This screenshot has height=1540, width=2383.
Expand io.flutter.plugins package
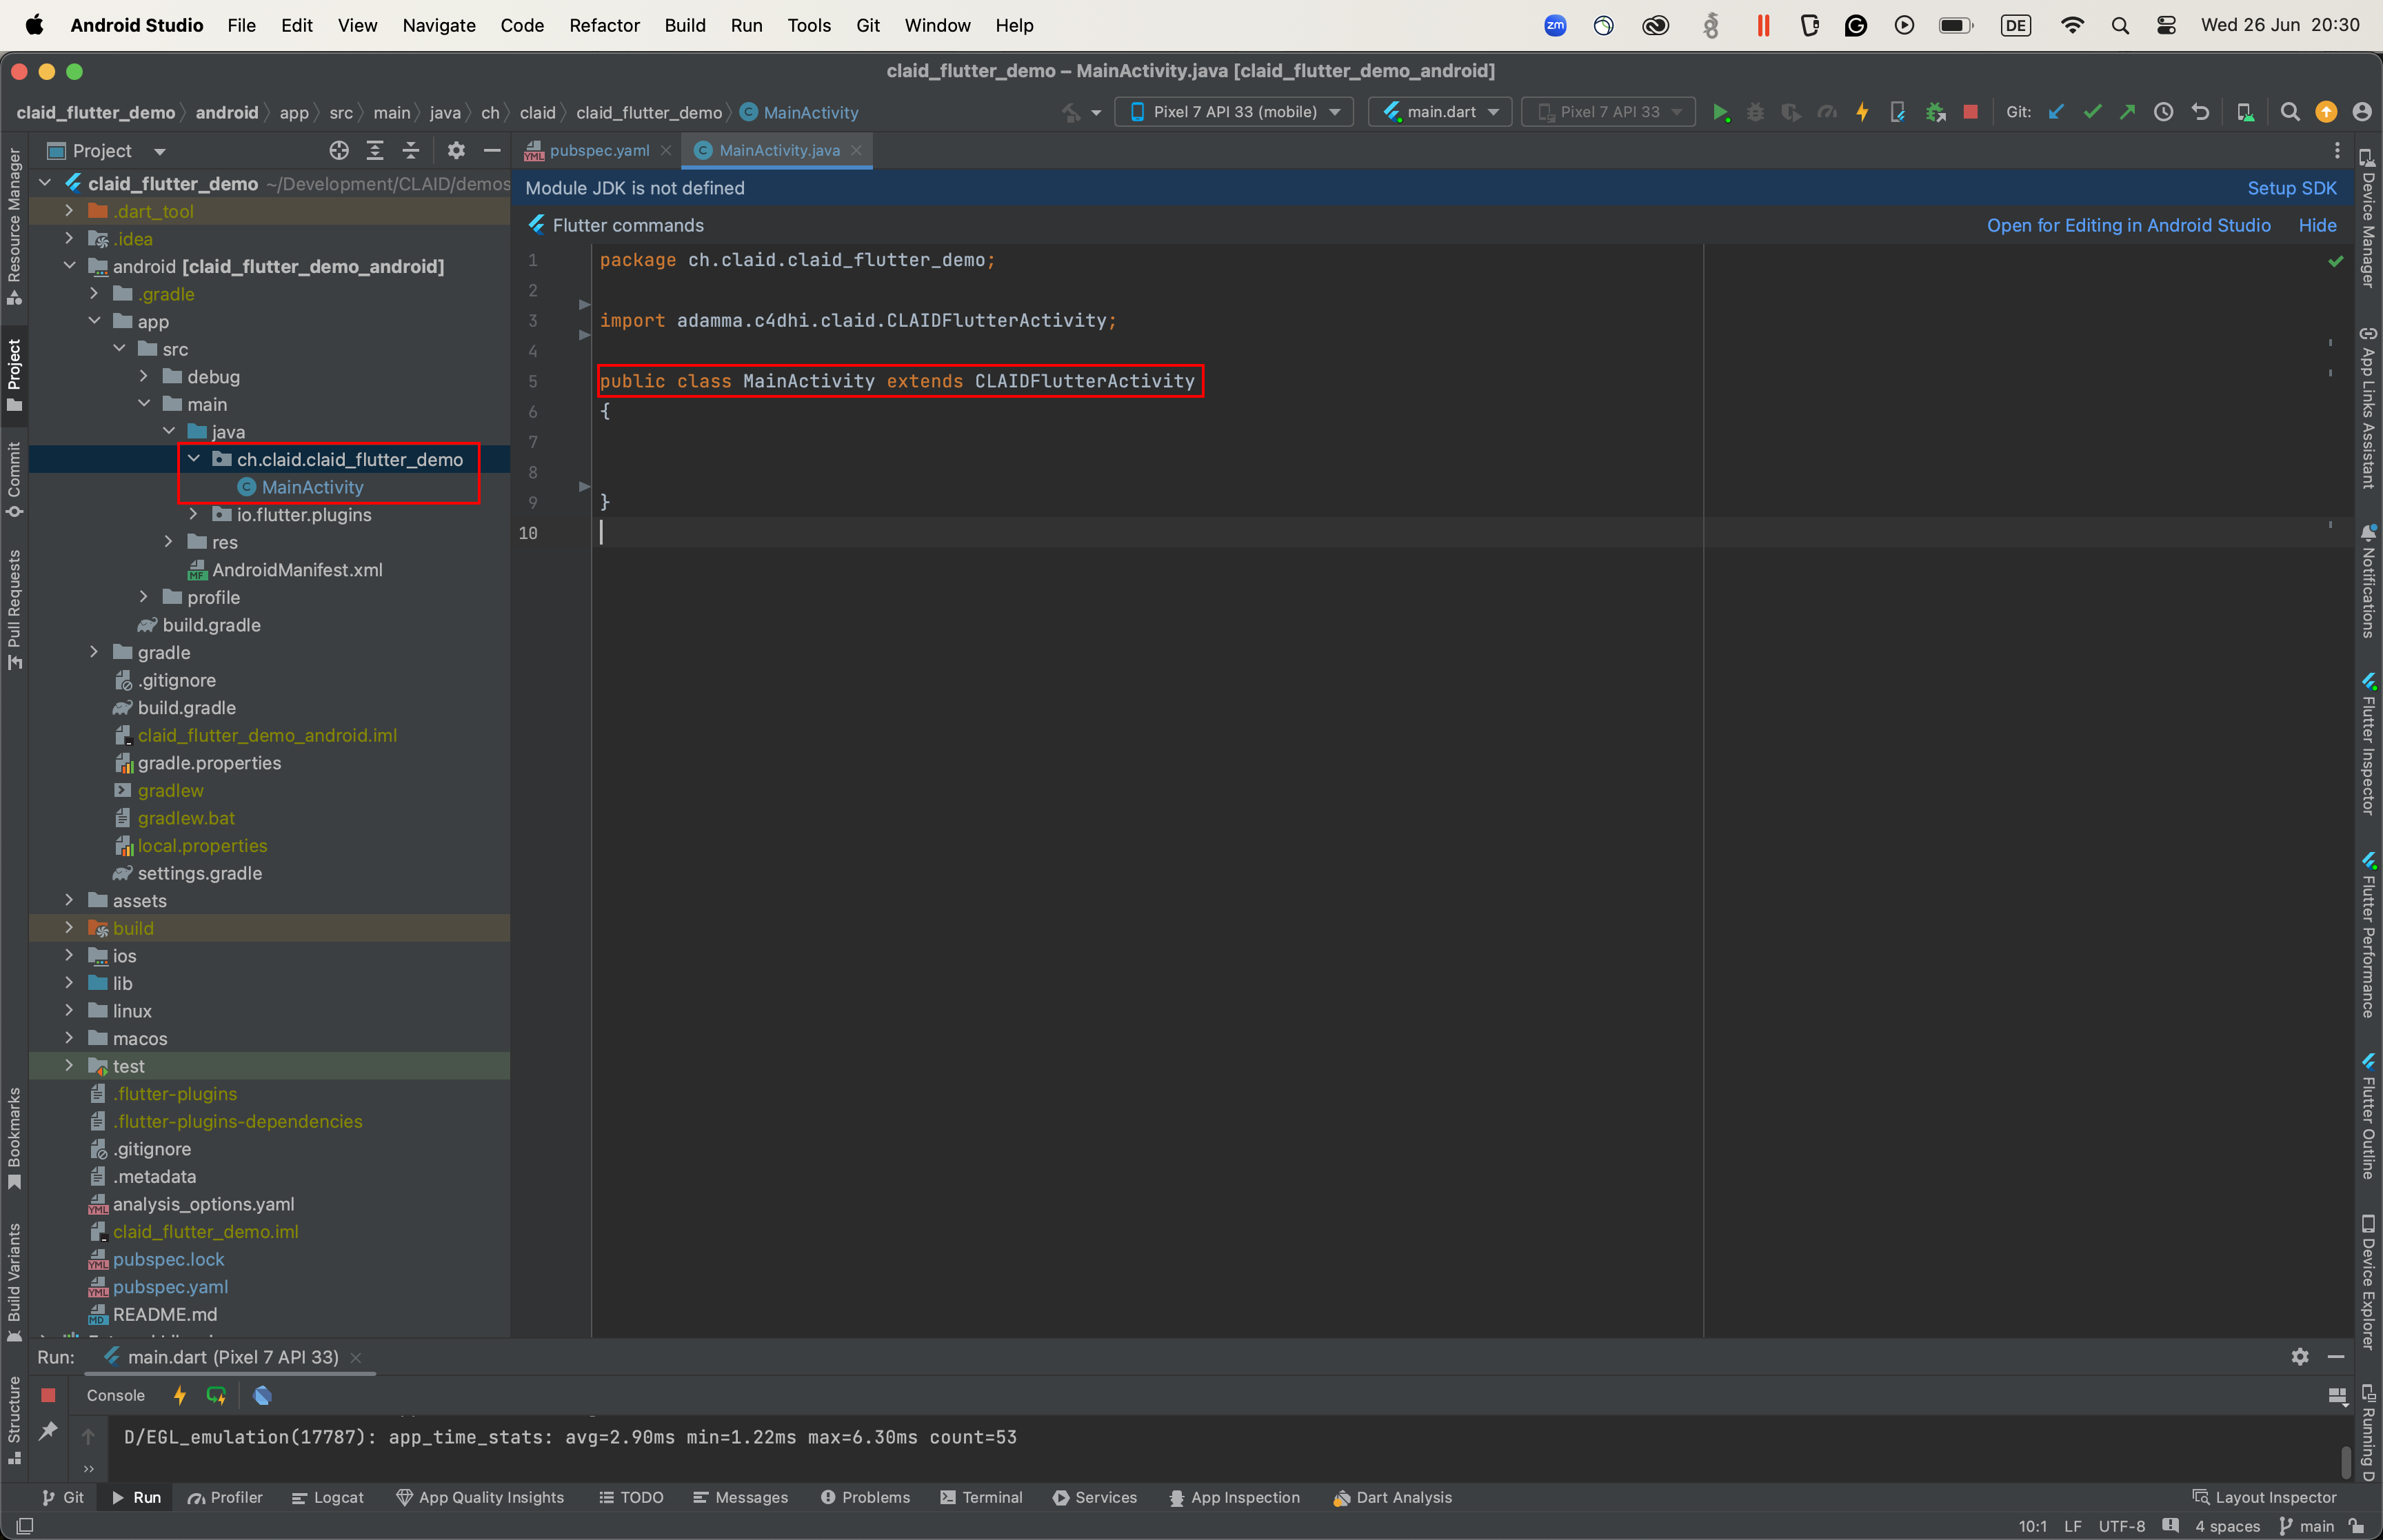coord(194,514)
